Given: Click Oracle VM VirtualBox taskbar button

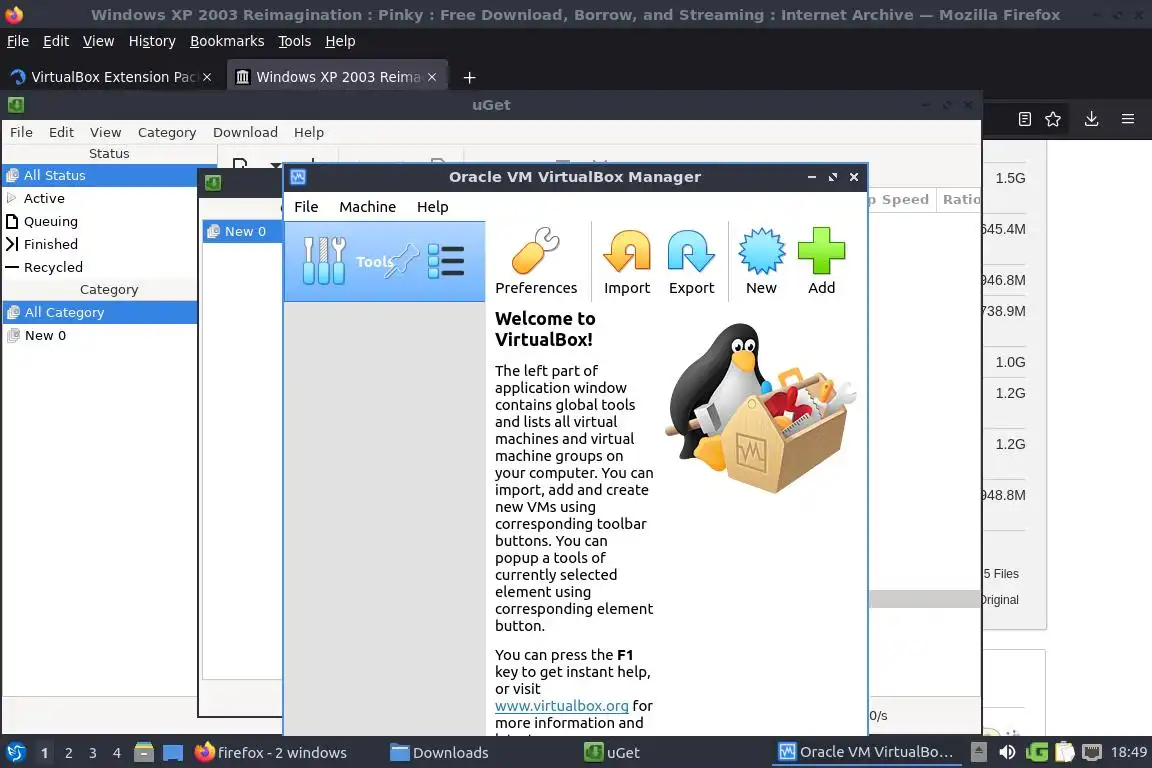Looking at the screenshot, I should [868, 752].
